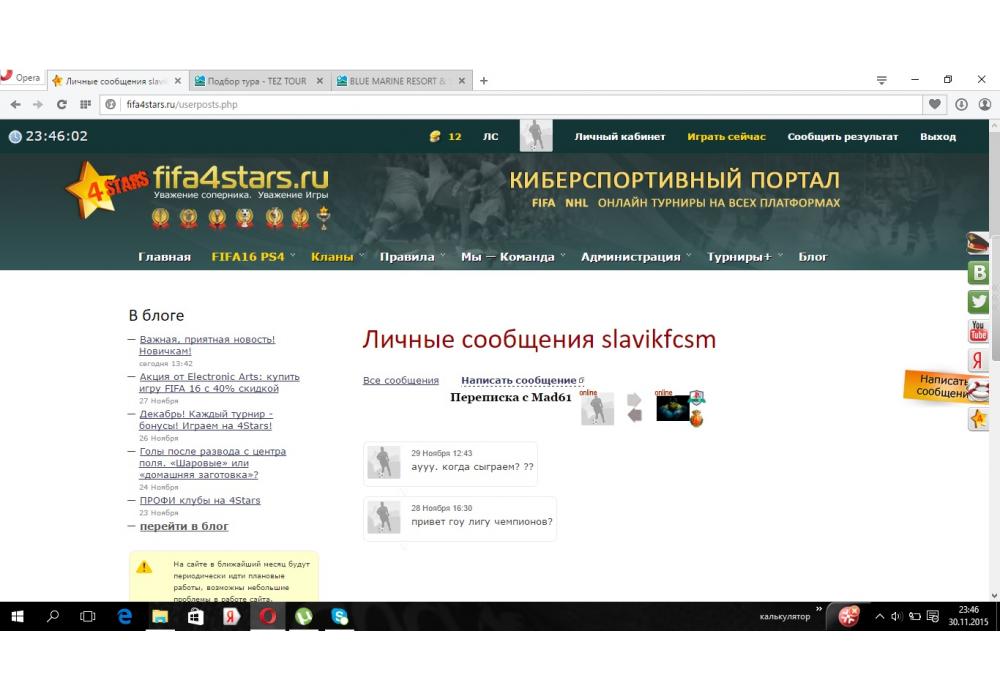Open Opera tab menu icon
This screenshot has height=700, width=1000.
pos(881,80)
